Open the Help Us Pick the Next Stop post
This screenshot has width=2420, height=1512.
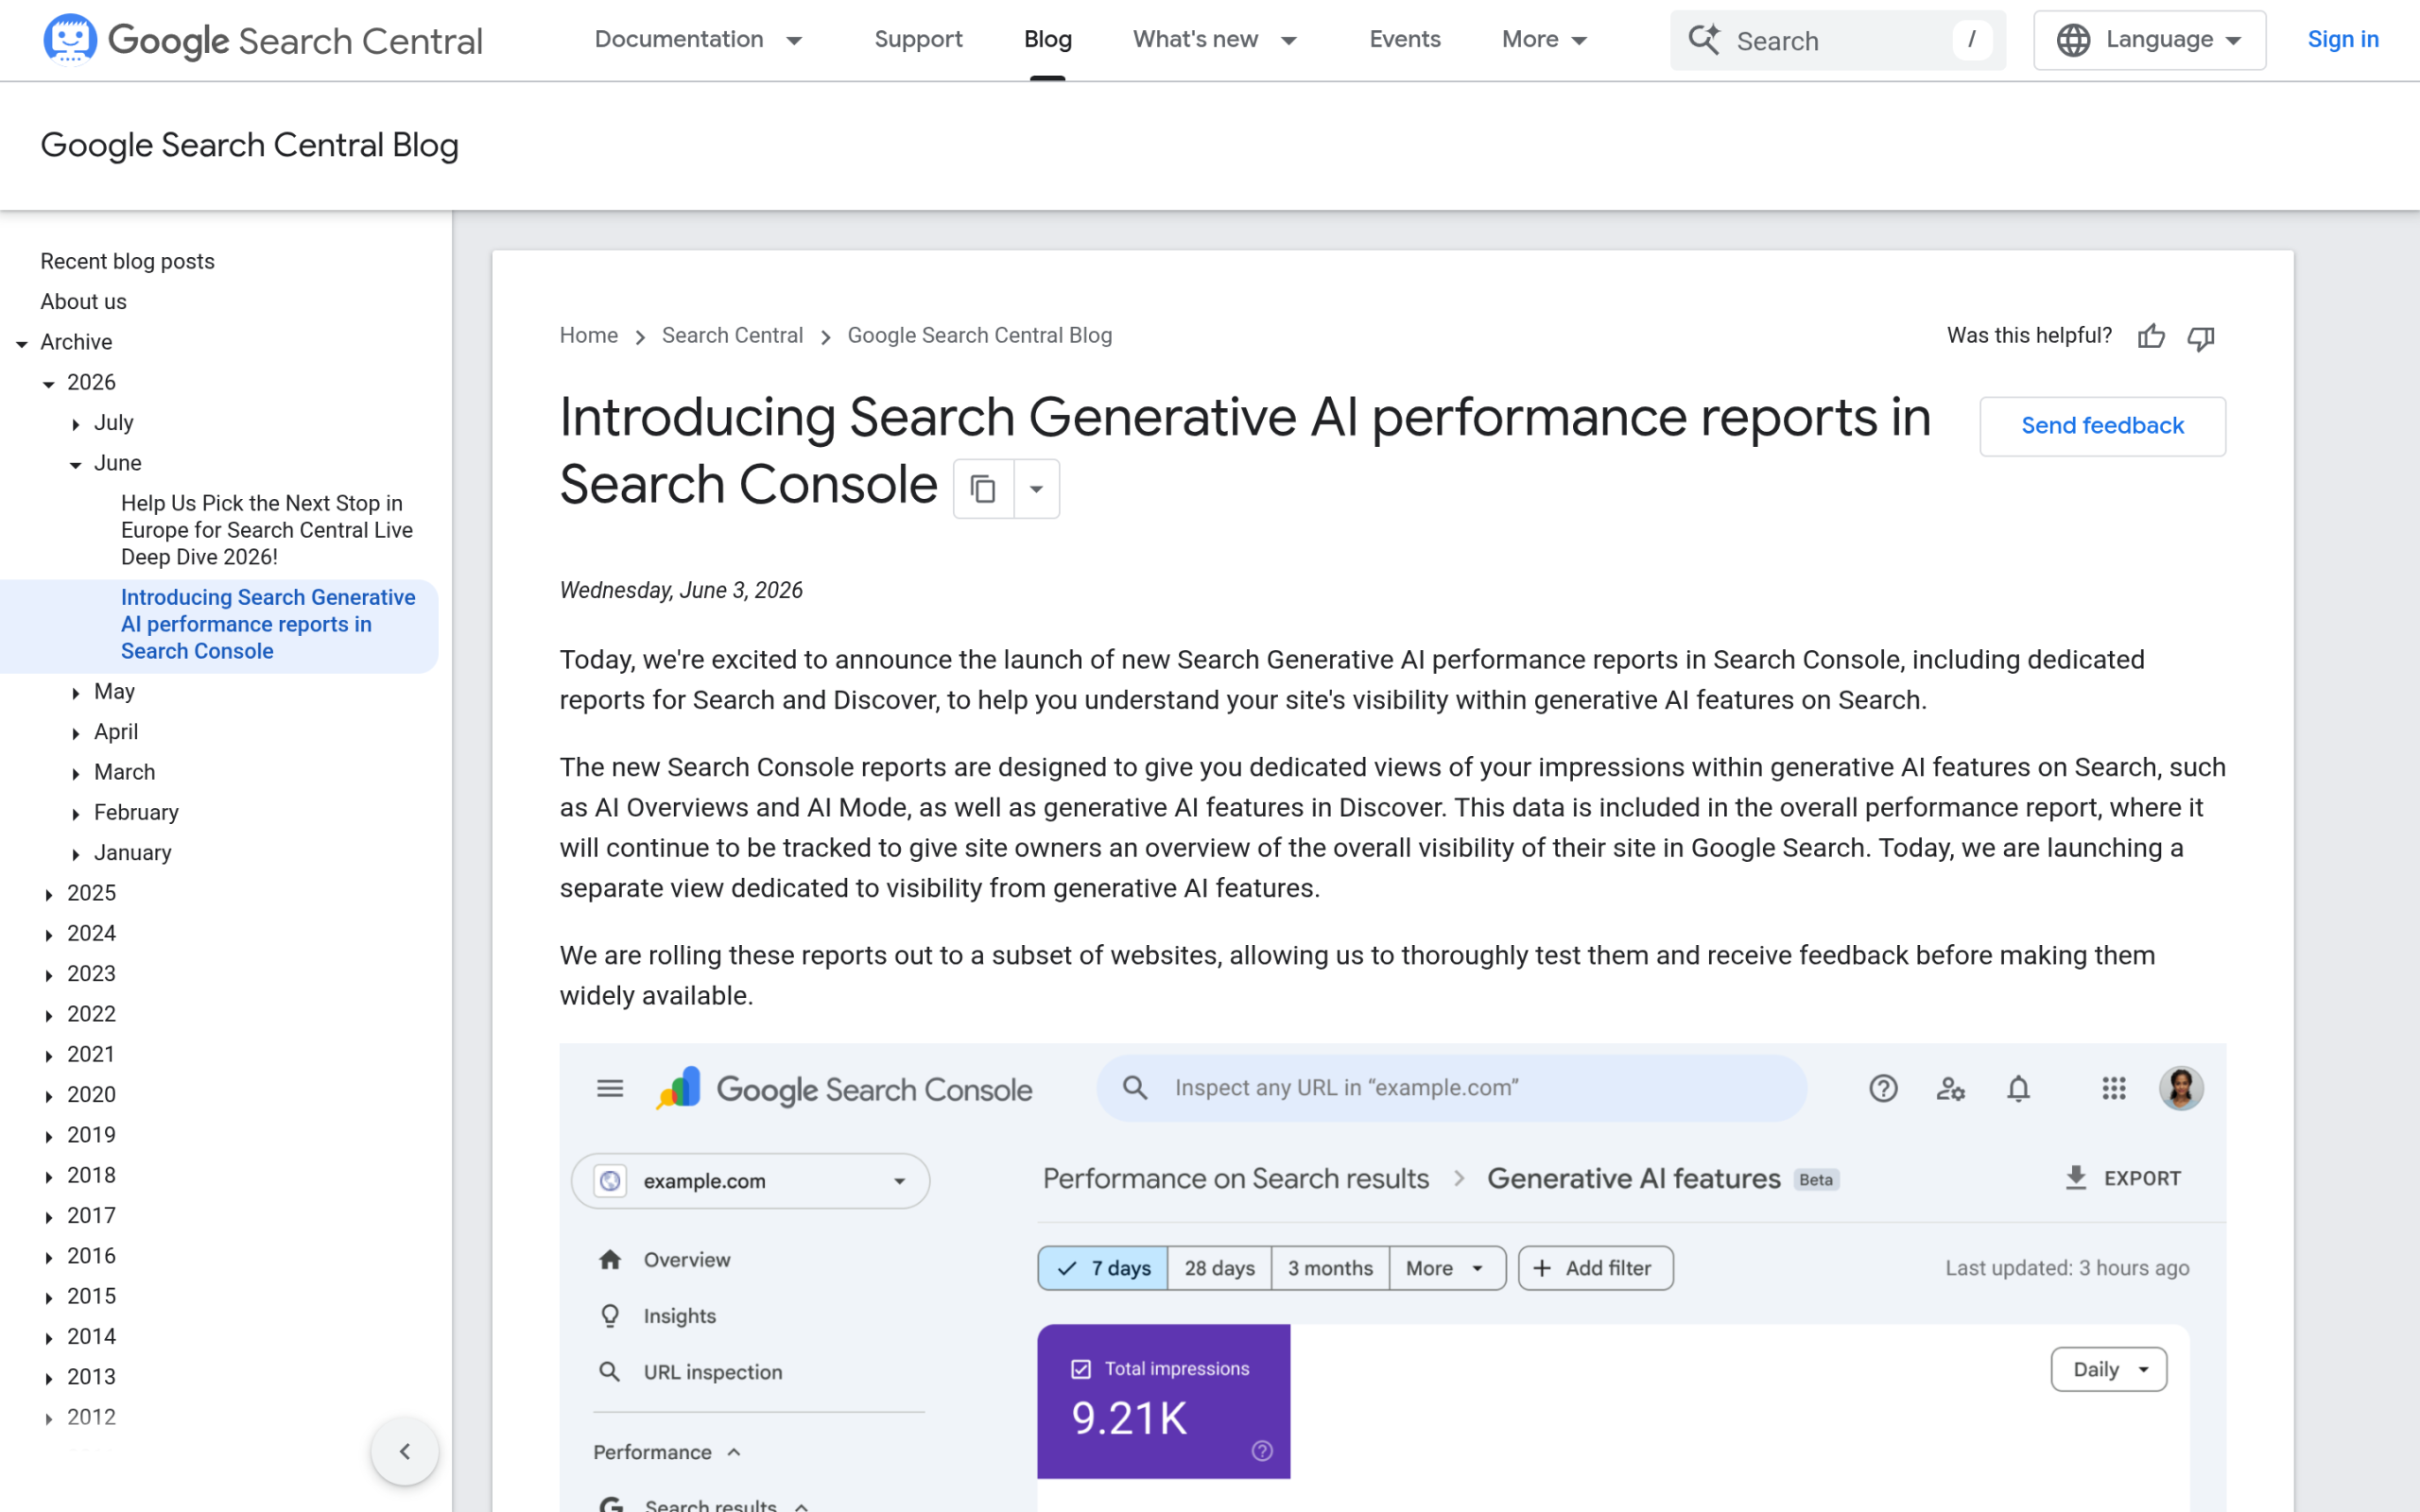(267, 530)
